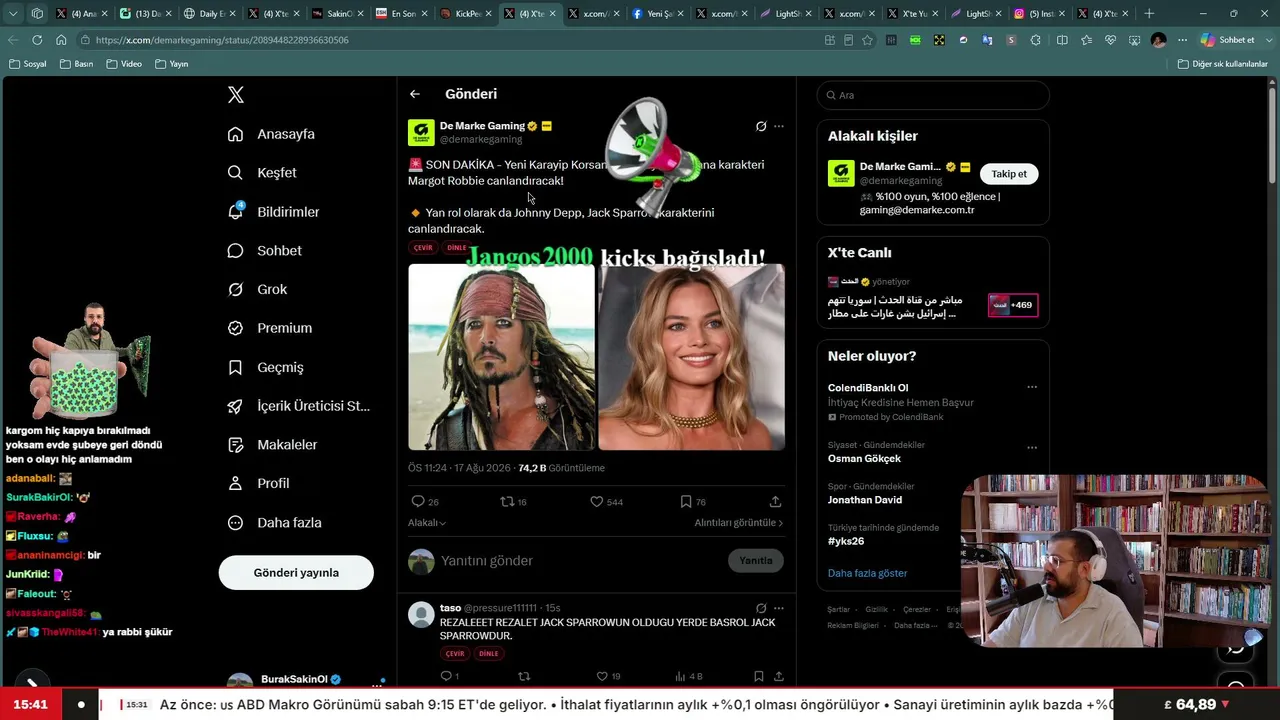The width and height of the screenshot is (1280, 720).
Task: Switch to the Instagram browser tab
Action: 1038,14
